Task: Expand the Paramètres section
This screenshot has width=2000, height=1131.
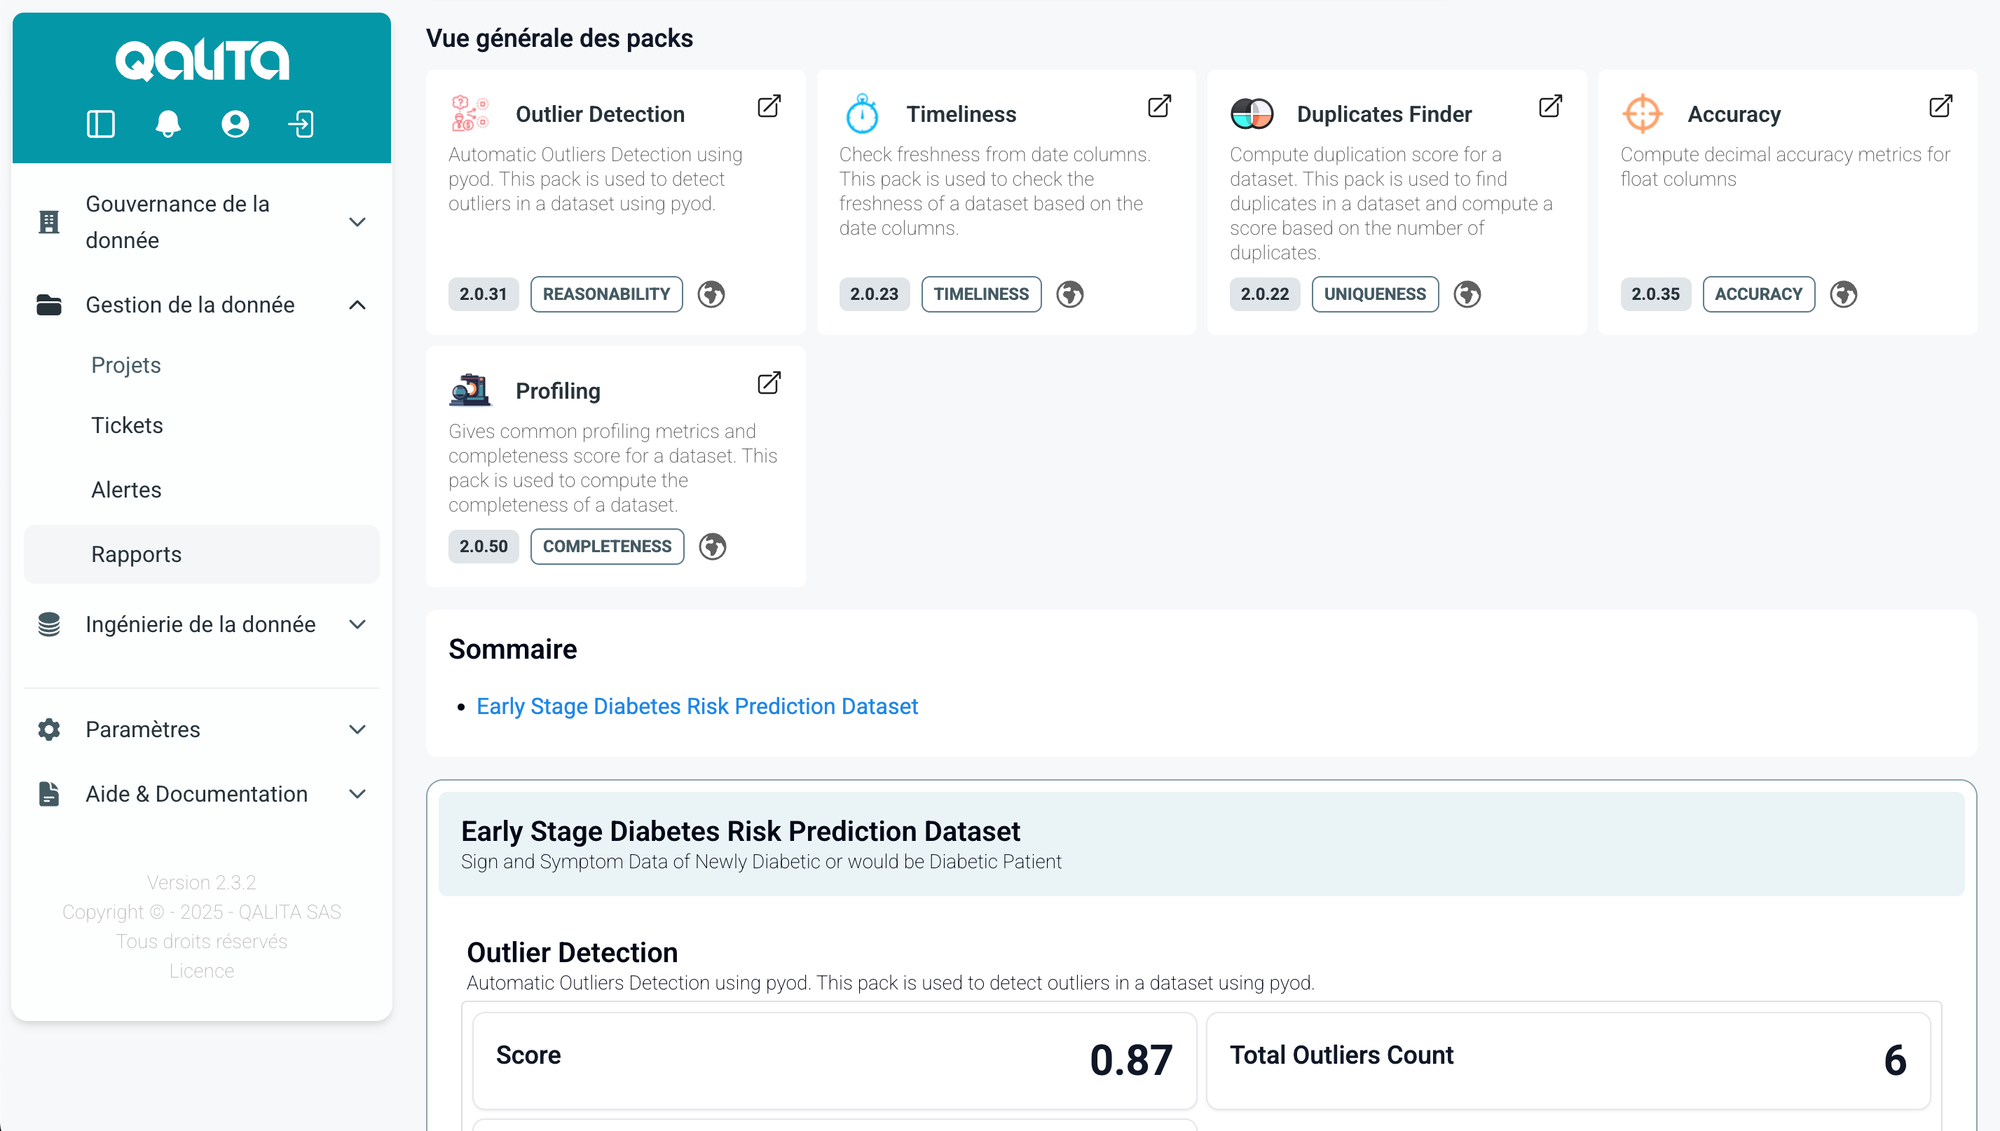Action: coord(357,730)
